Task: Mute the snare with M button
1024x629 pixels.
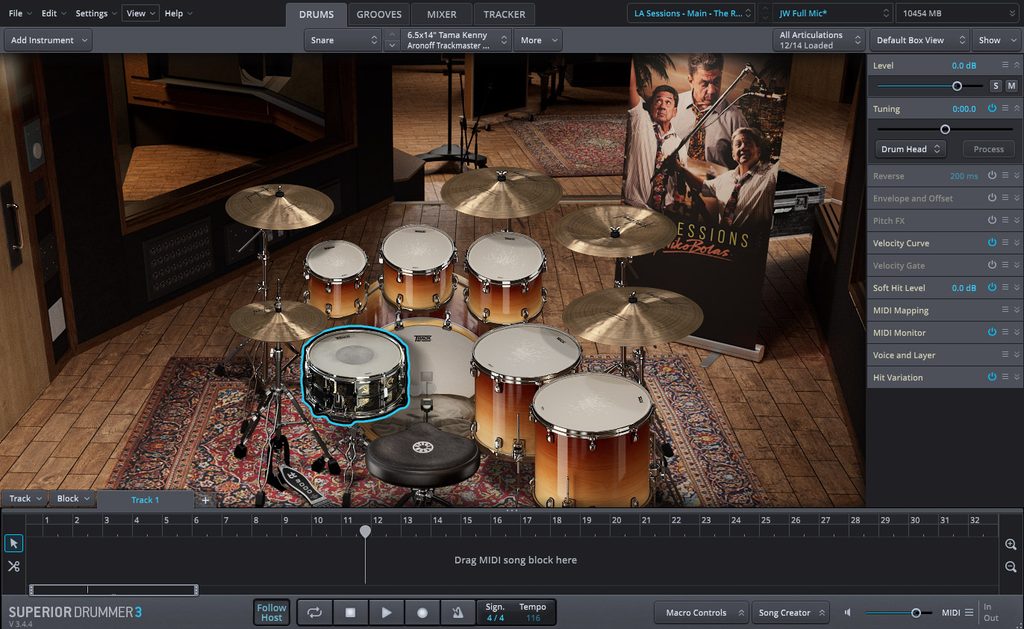Action: pos(1011,86)
